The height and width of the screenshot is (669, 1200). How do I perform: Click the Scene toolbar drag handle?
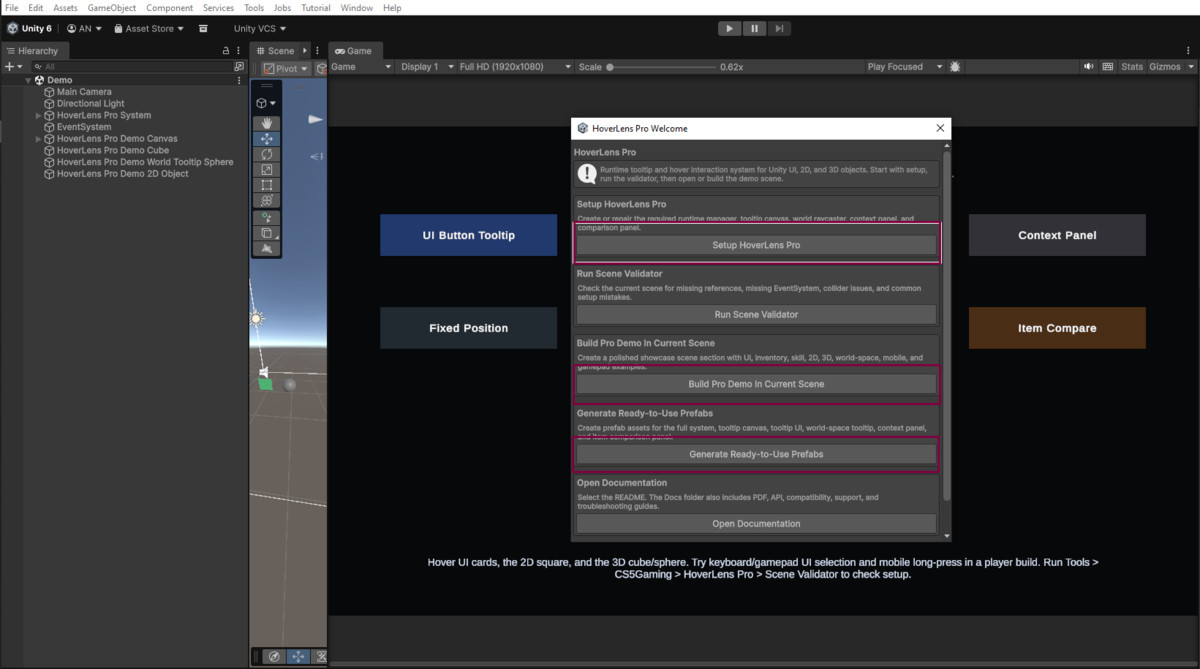coord(266,86)
